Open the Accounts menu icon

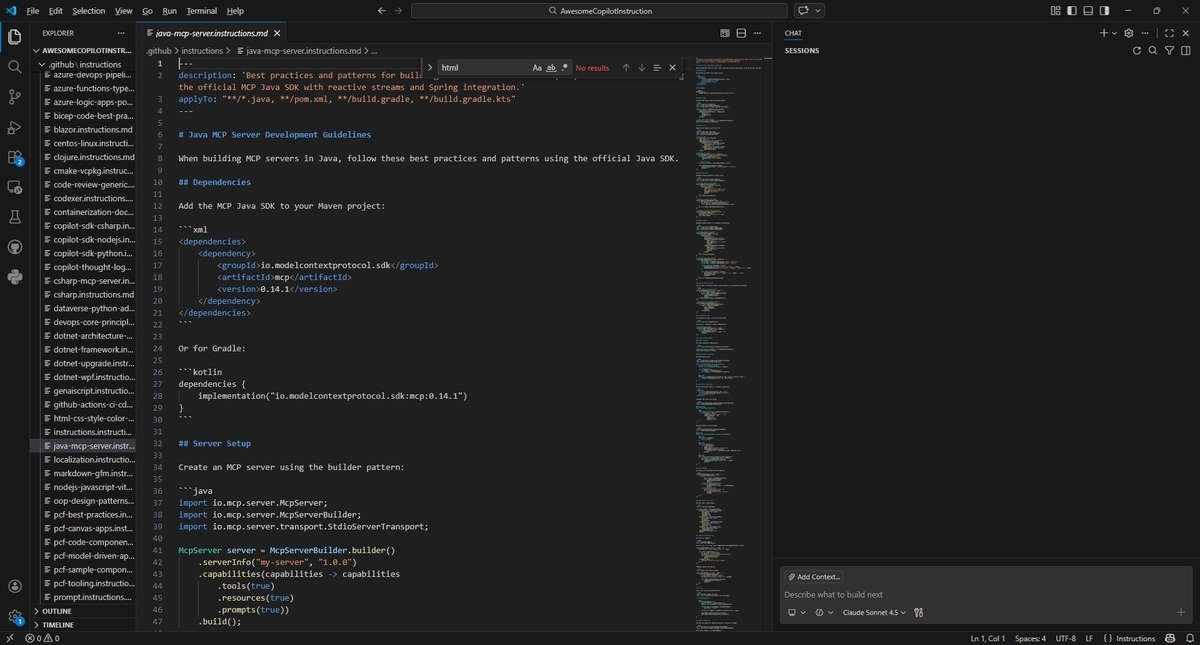pos(15,587)
